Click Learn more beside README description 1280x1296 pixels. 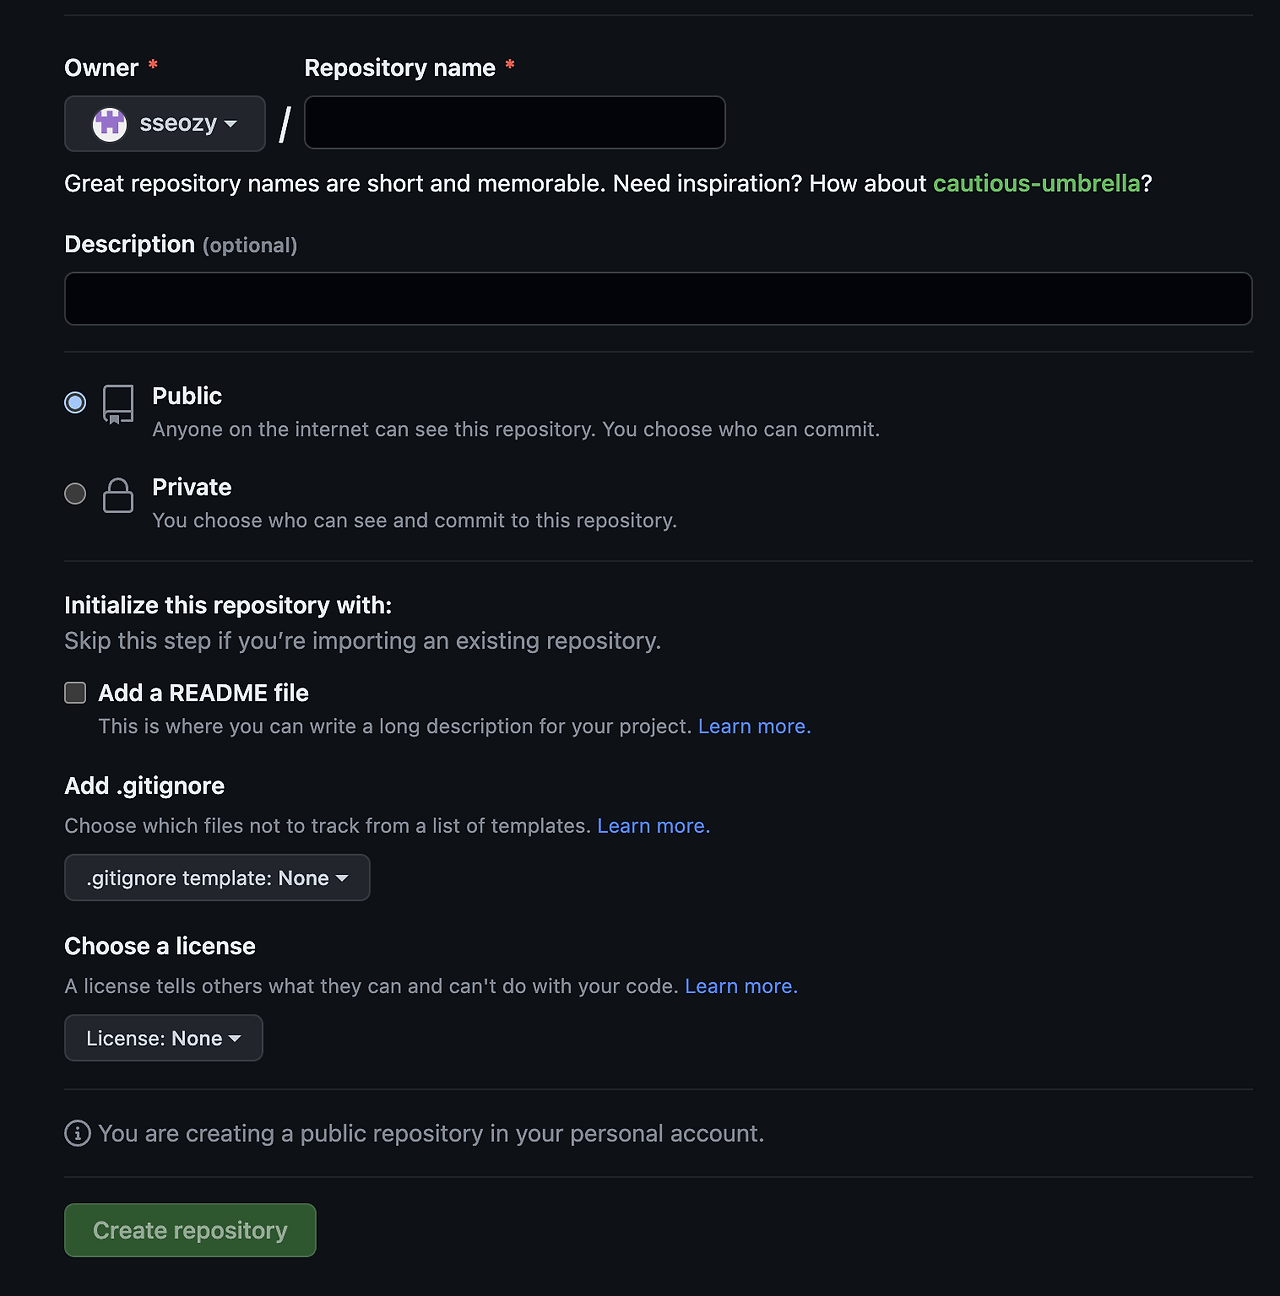tap(753, 726)
